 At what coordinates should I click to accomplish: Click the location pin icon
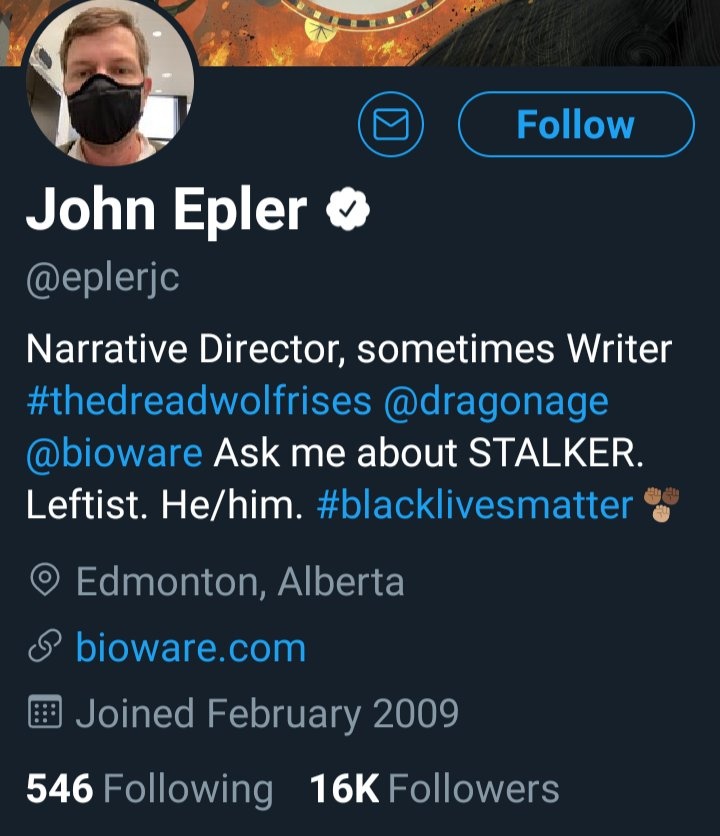(43, 581)
